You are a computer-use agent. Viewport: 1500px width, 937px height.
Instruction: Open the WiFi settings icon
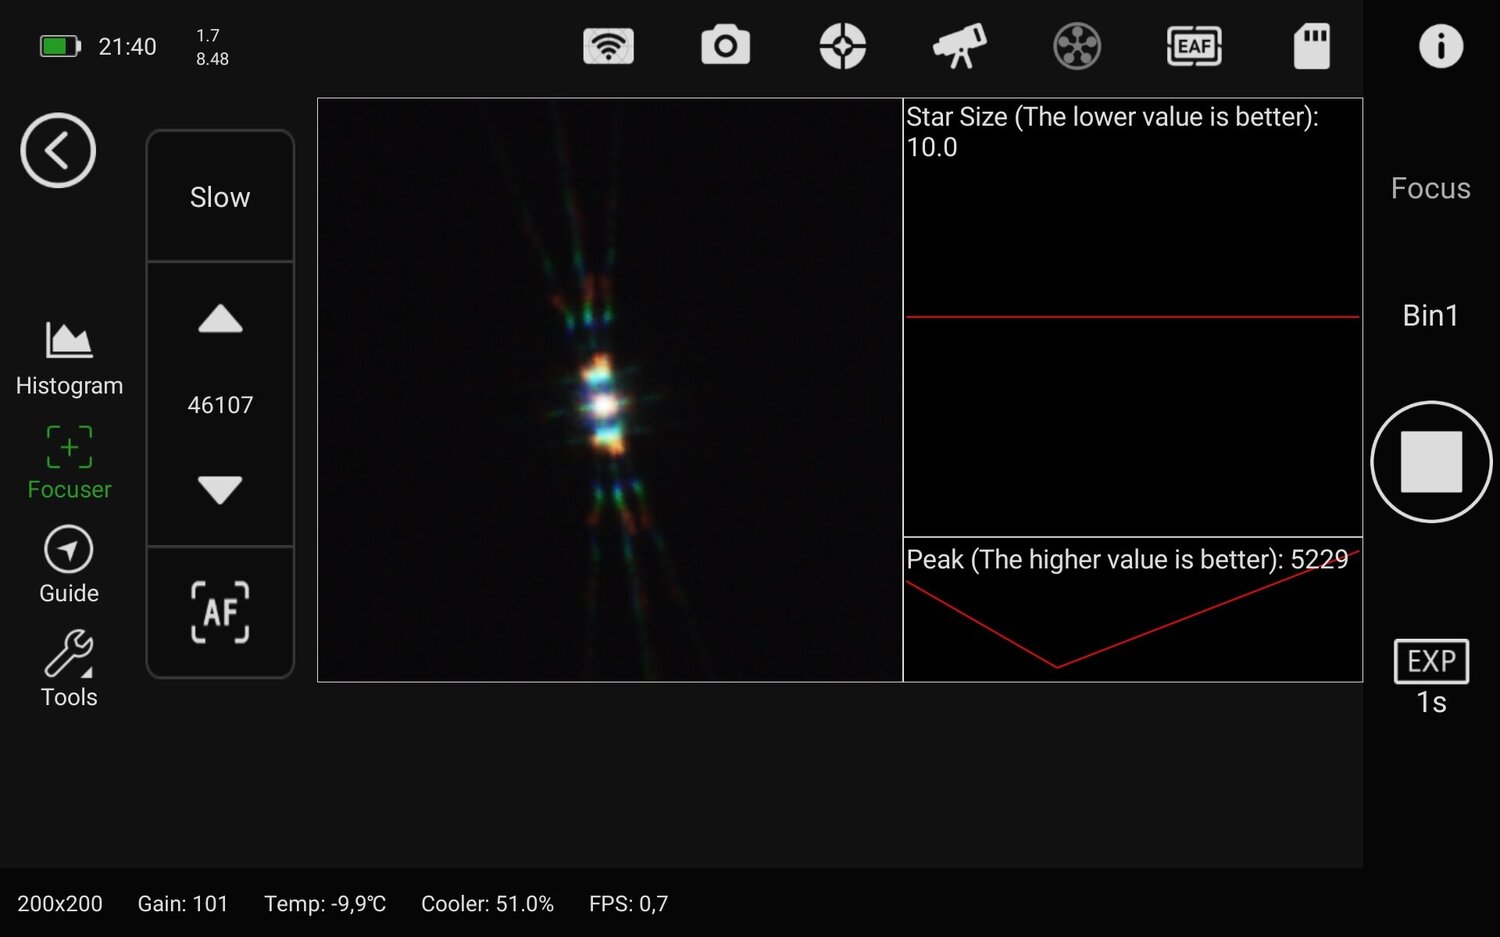click(608, 45)
